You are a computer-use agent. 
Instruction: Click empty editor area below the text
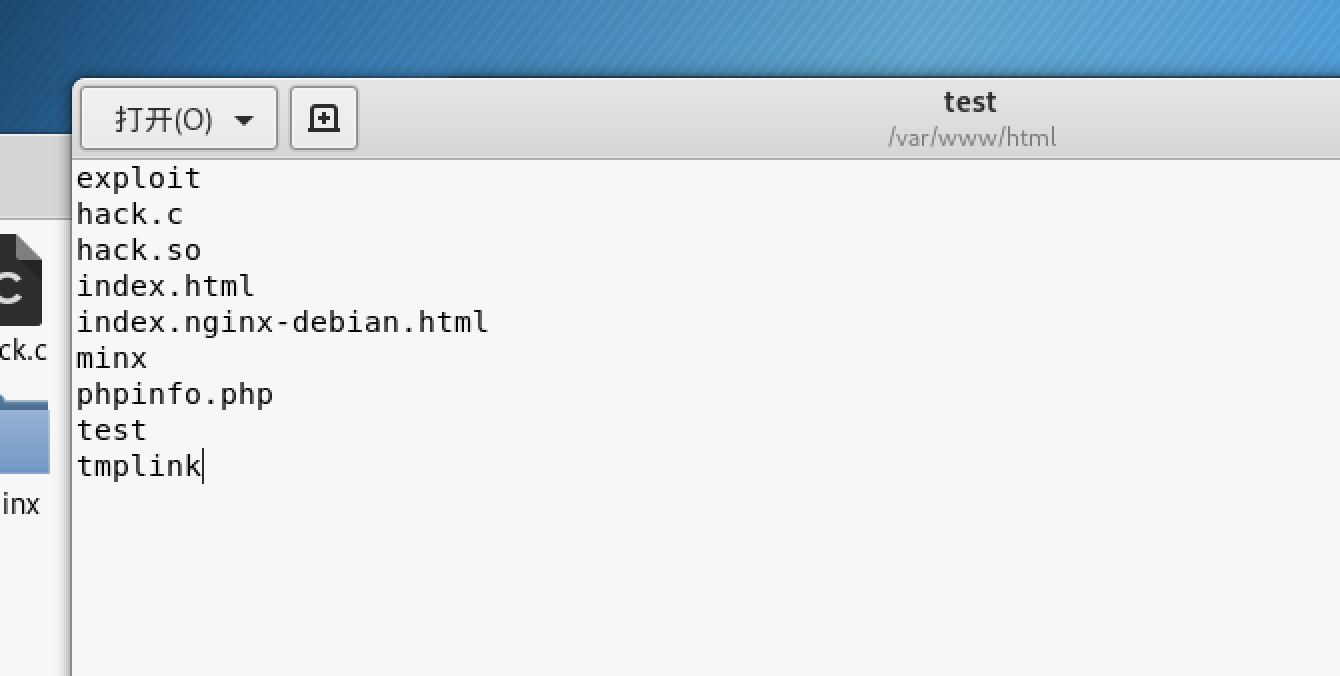click(700, 580)
